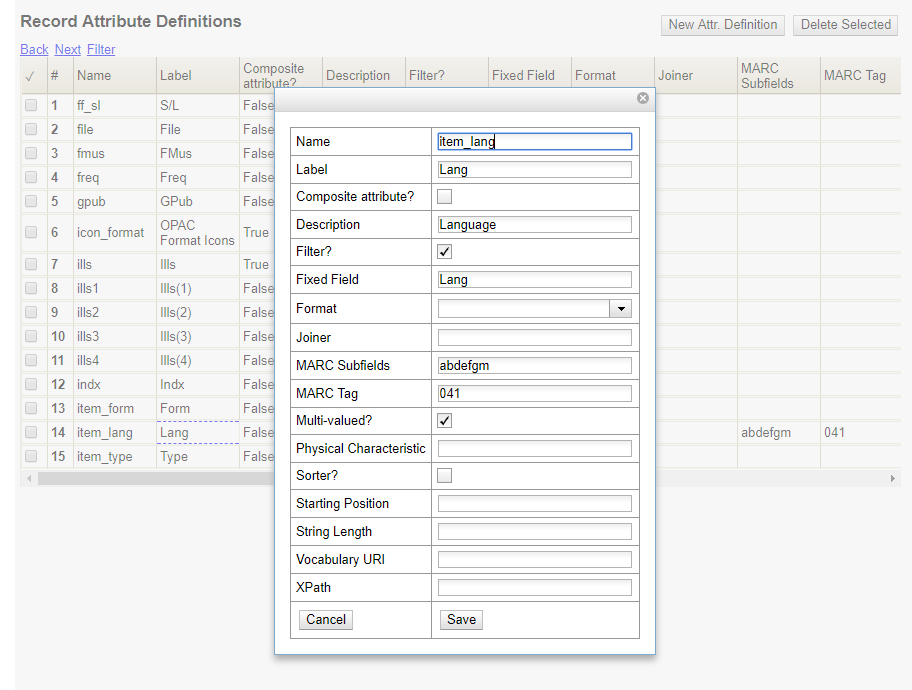Click the Save button

(460, 619)
